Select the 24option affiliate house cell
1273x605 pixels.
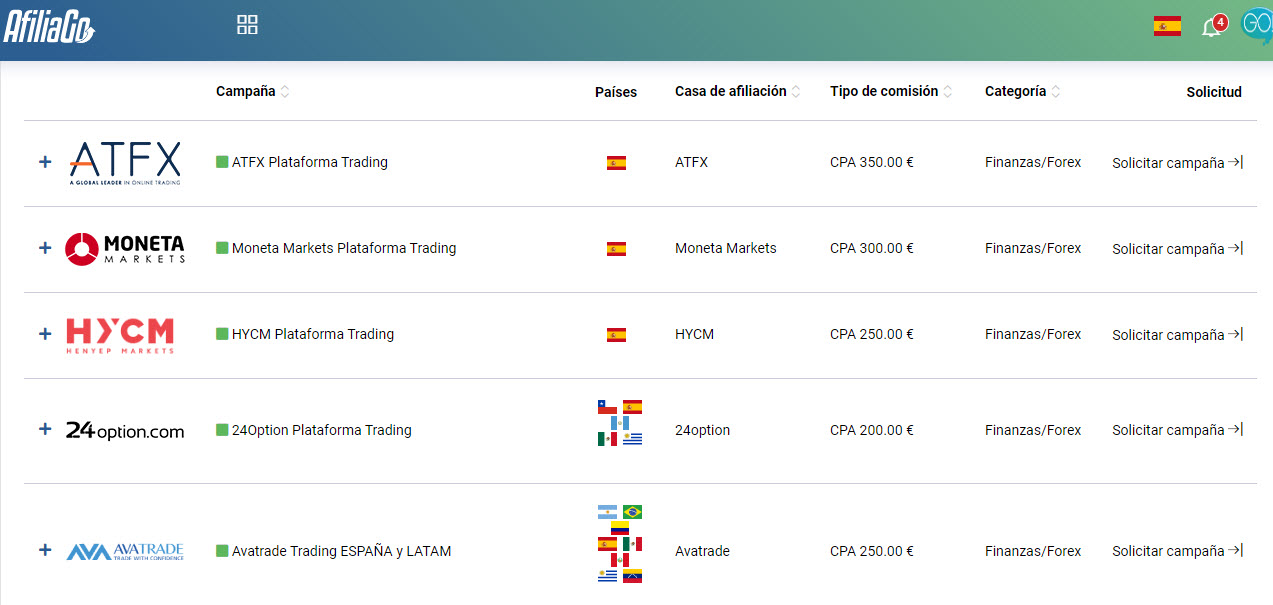[702, 430]
